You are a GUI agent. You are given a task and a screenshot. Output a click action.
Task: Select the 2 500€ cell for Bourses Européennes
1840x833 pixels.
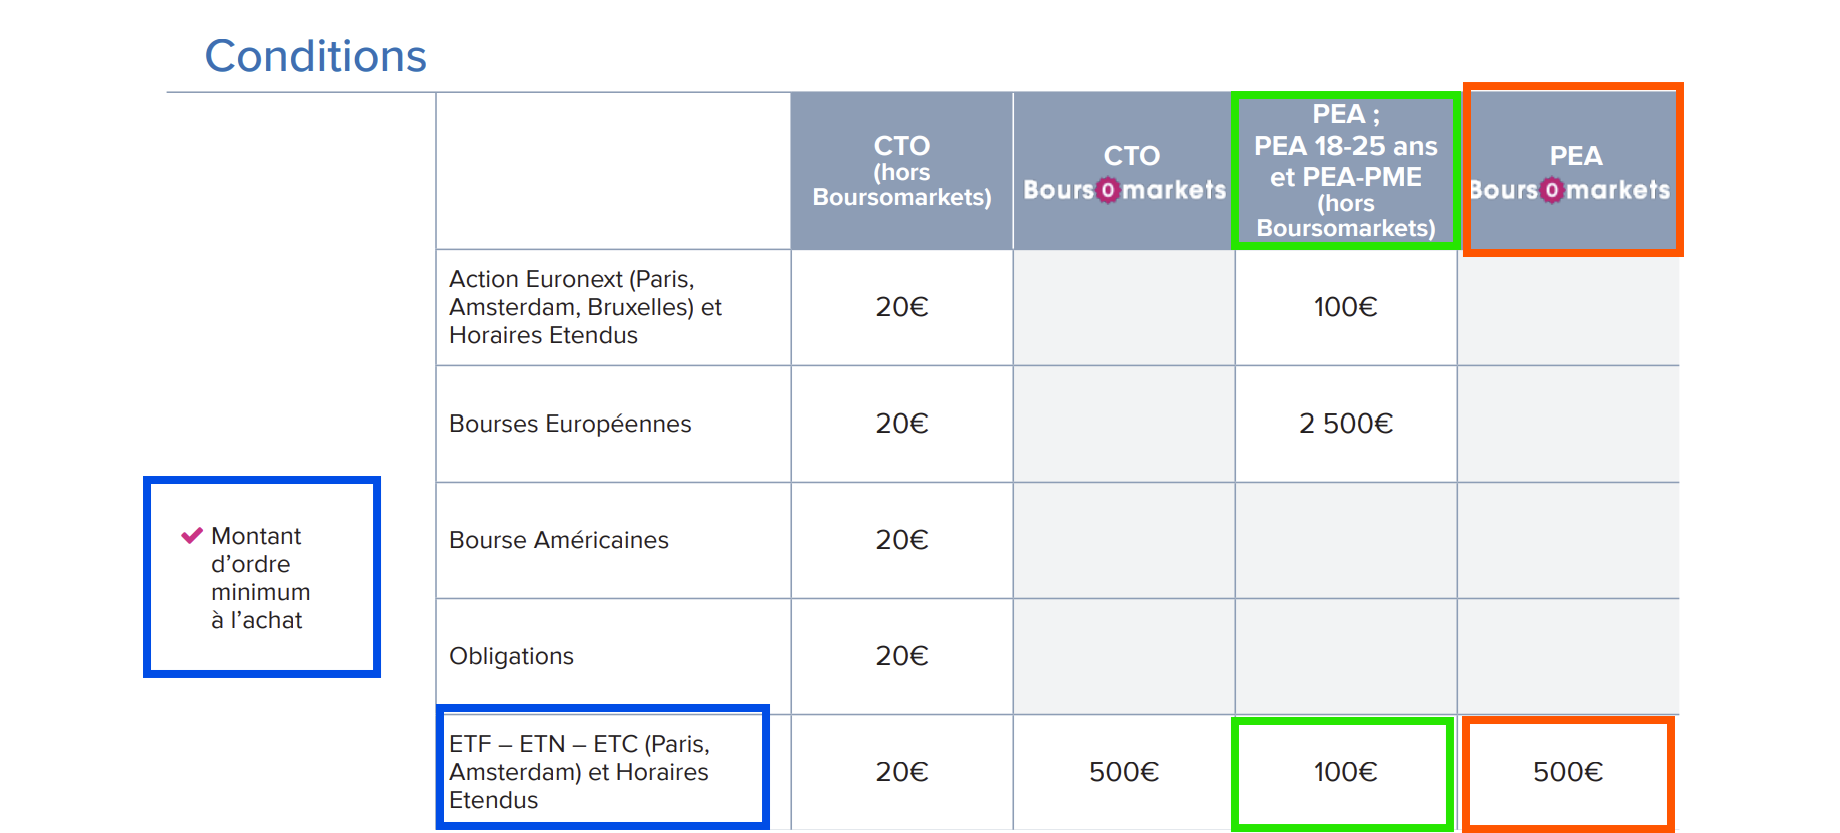[x=1345, y=424]
